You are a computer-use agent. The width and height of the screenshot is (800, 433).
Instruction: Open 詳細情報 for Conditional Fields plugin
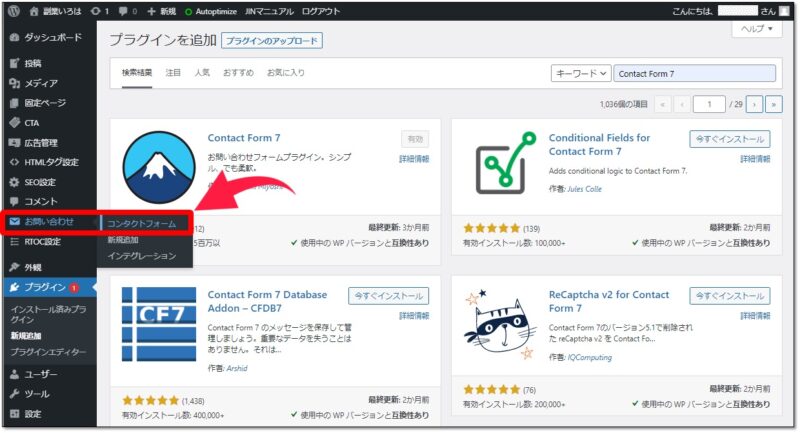(x=755, y=159)
